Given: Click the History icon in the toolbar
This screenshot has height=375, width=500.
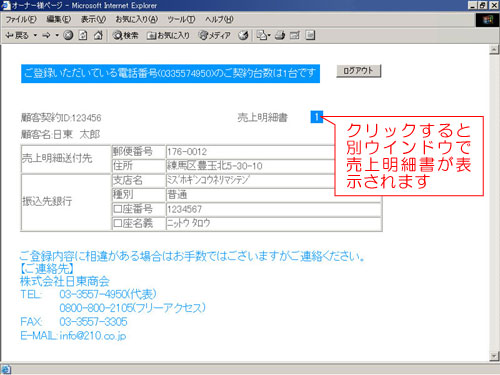Looking at the screenshot, I should tap(243, 35).
